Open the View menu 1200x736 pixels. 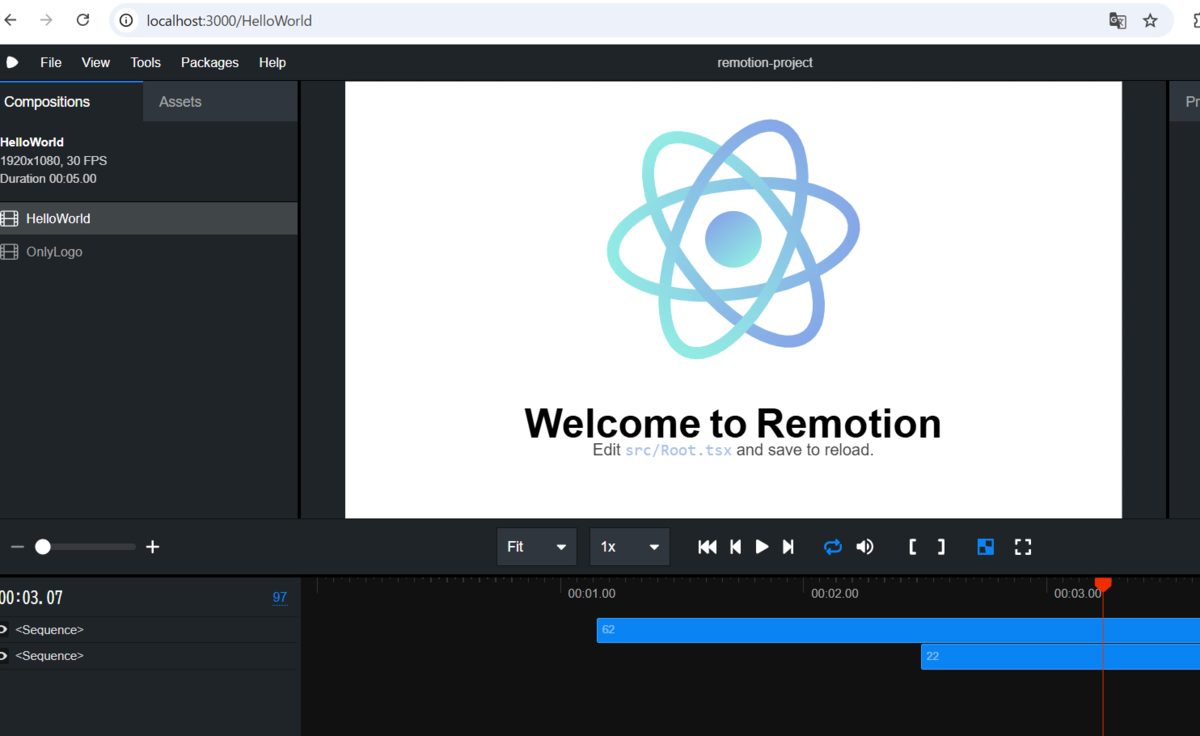click(x=96, y=62)
